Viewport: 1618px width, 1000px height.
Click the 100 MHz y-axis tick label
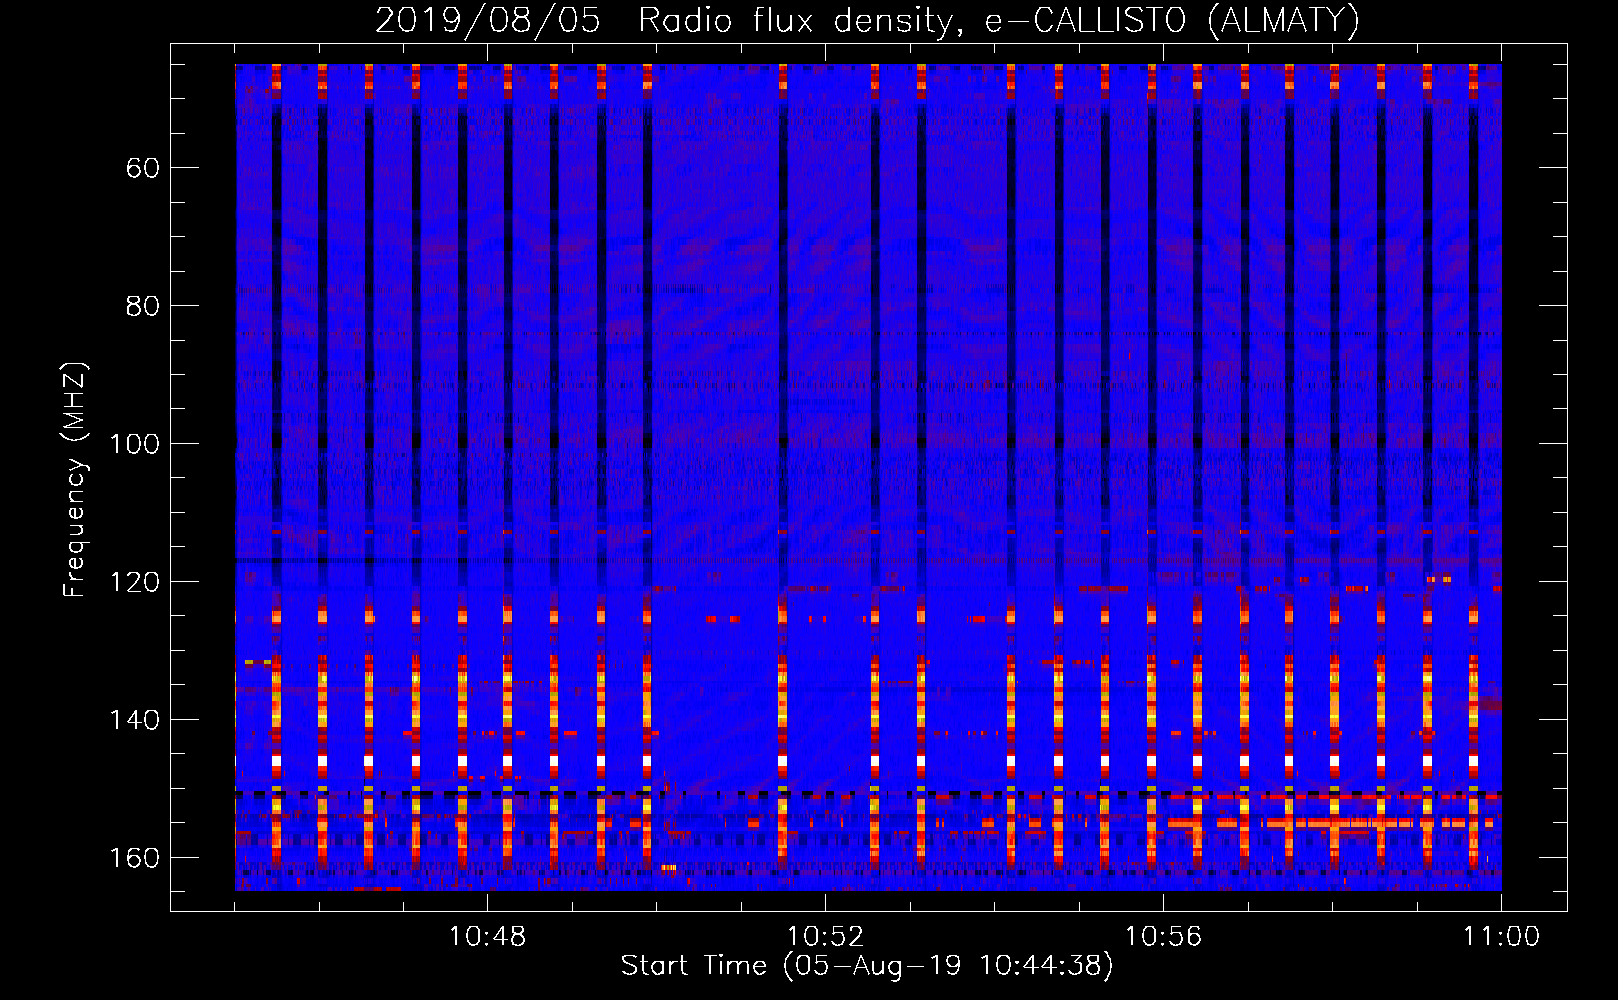tap(134, 444)
